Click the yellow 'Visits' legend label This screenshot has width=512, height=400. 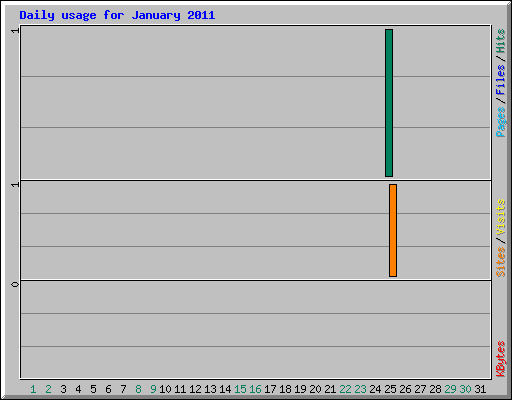(x=500, y=218)
